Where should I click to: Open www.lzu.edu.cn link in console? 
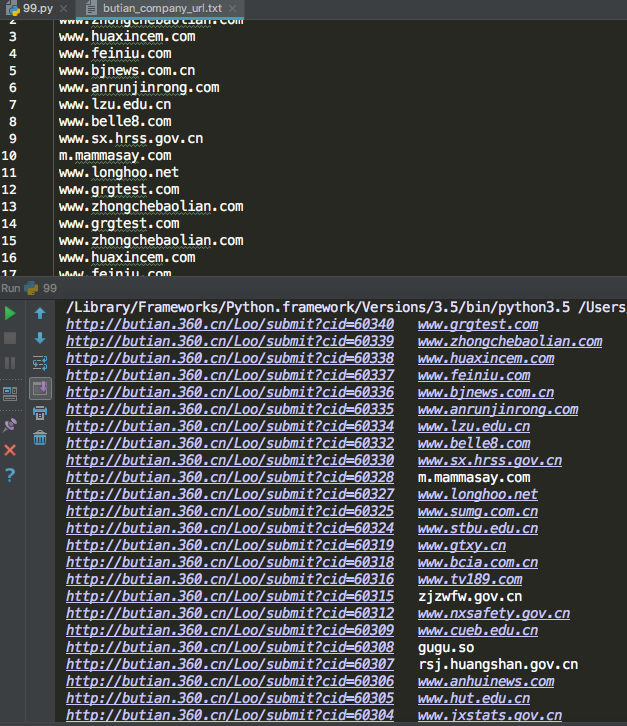pos(474,426)
